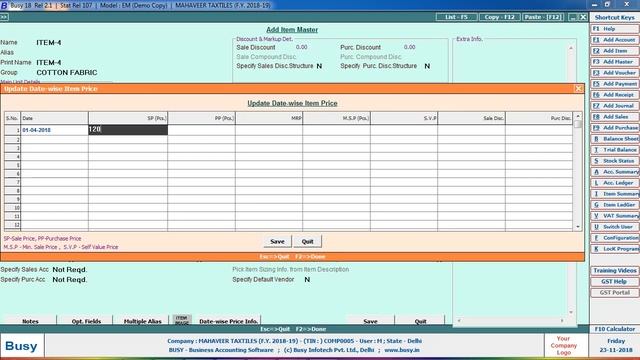This screenshot has width=640, height=360.
Task: Open Opt. Fields in Item Master
Action: [86, 321]
